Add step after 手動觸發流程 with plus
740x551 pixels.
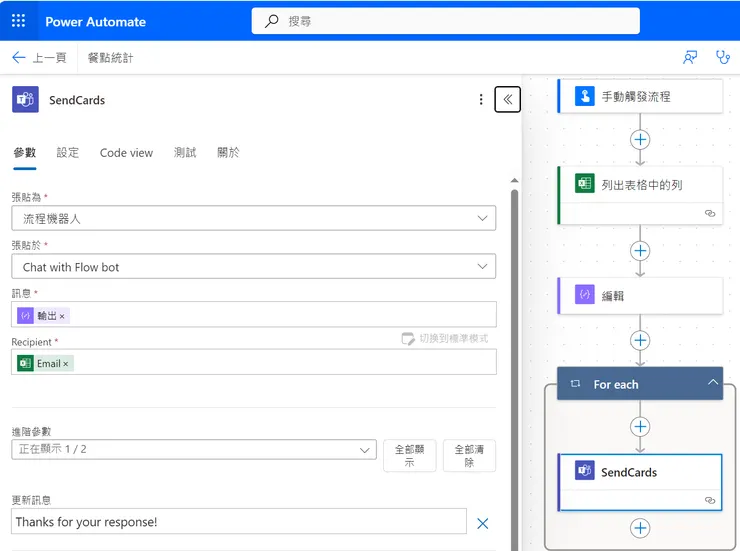click(640, 140)
